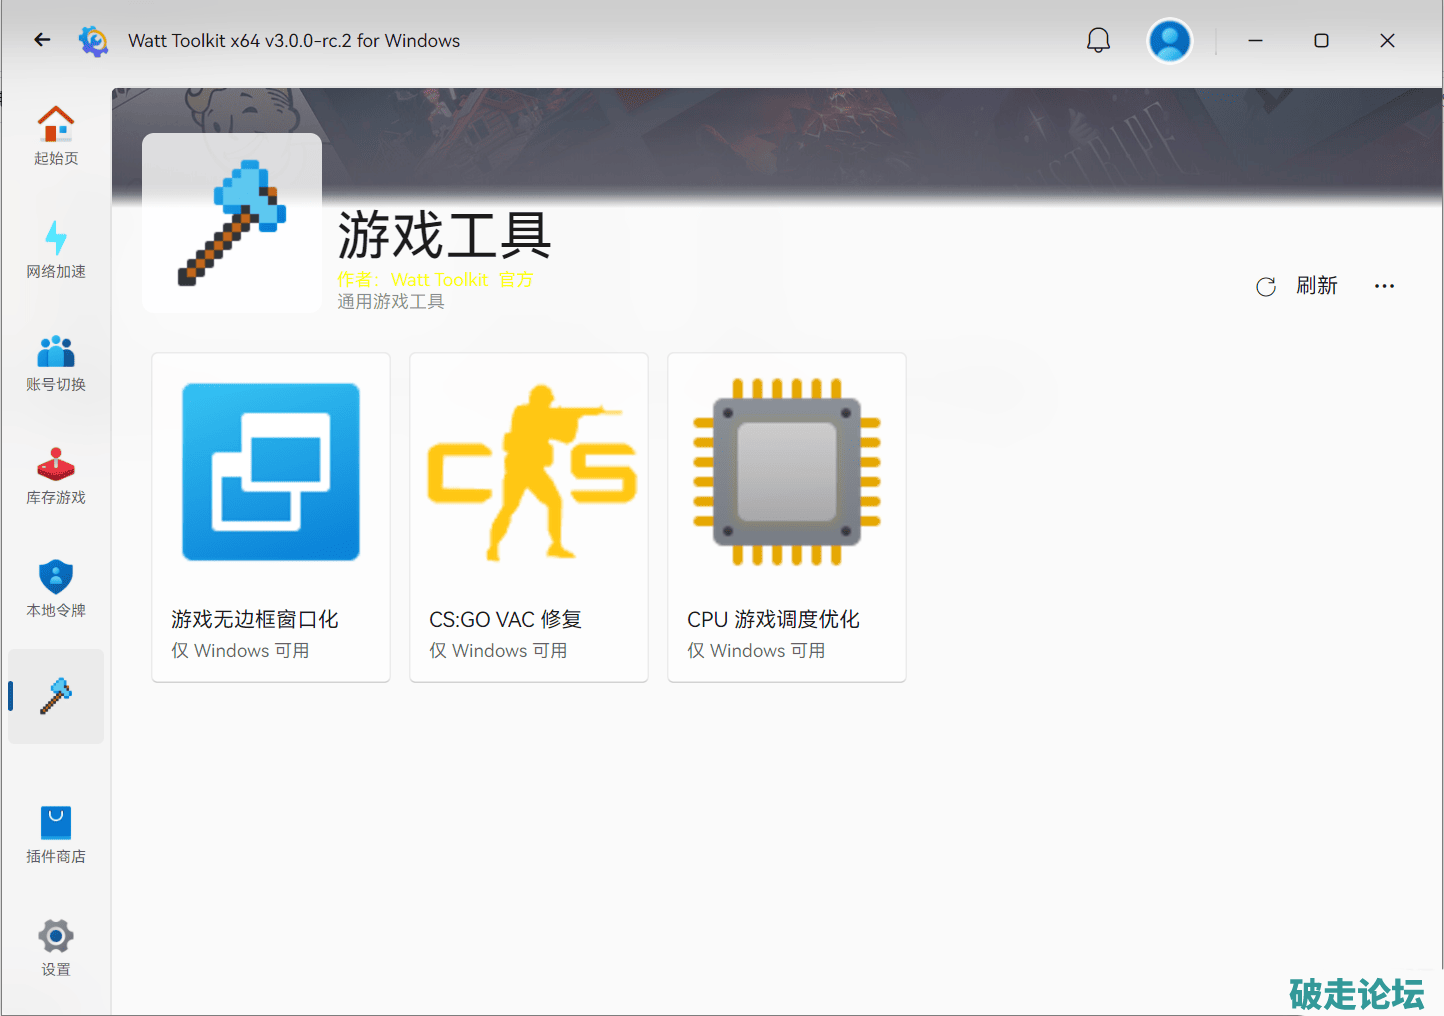Image resolution: width=1444 pixels, height=1016 pixels.
Task: Open 设置 settings page
Action: 56,948
